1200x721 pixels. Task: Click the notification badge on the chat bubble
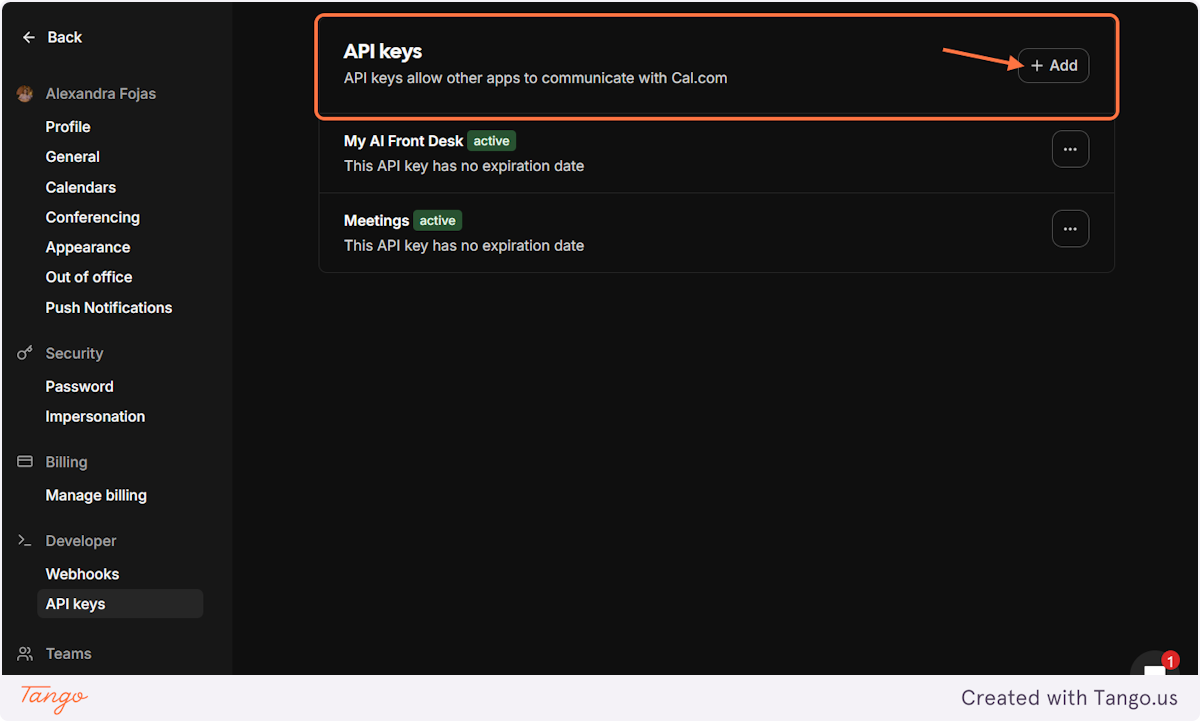(x=1170, y=661)
